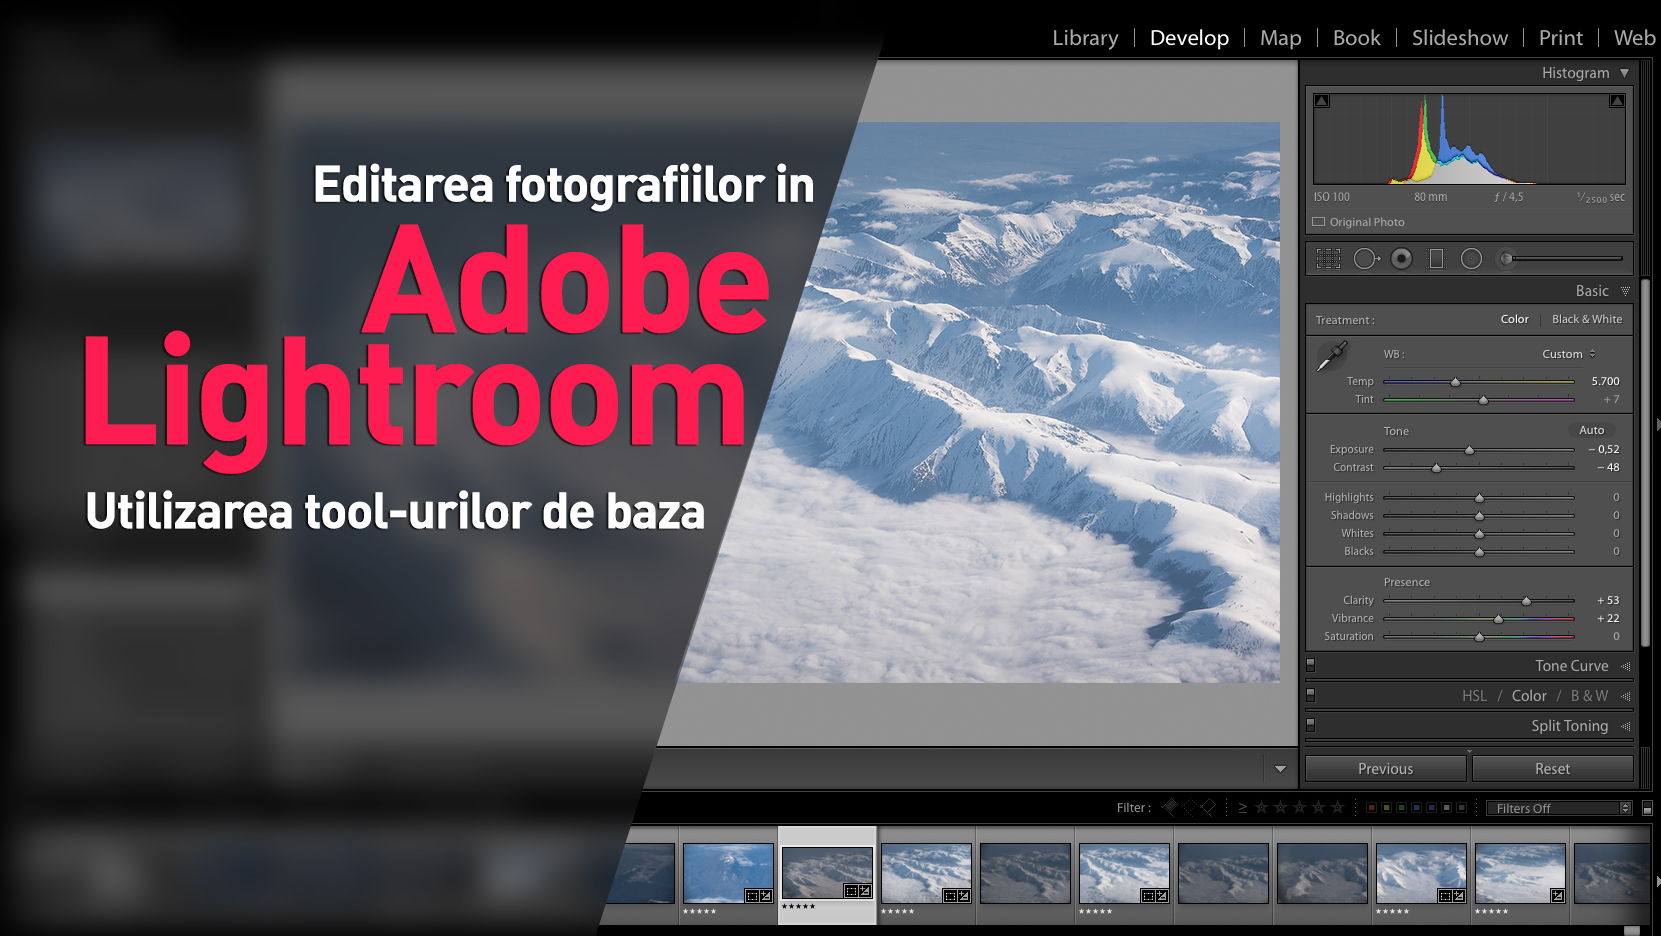1661x936 pixels.
Task: Filter by unflagged photos icon
Action: (1189, 807)
